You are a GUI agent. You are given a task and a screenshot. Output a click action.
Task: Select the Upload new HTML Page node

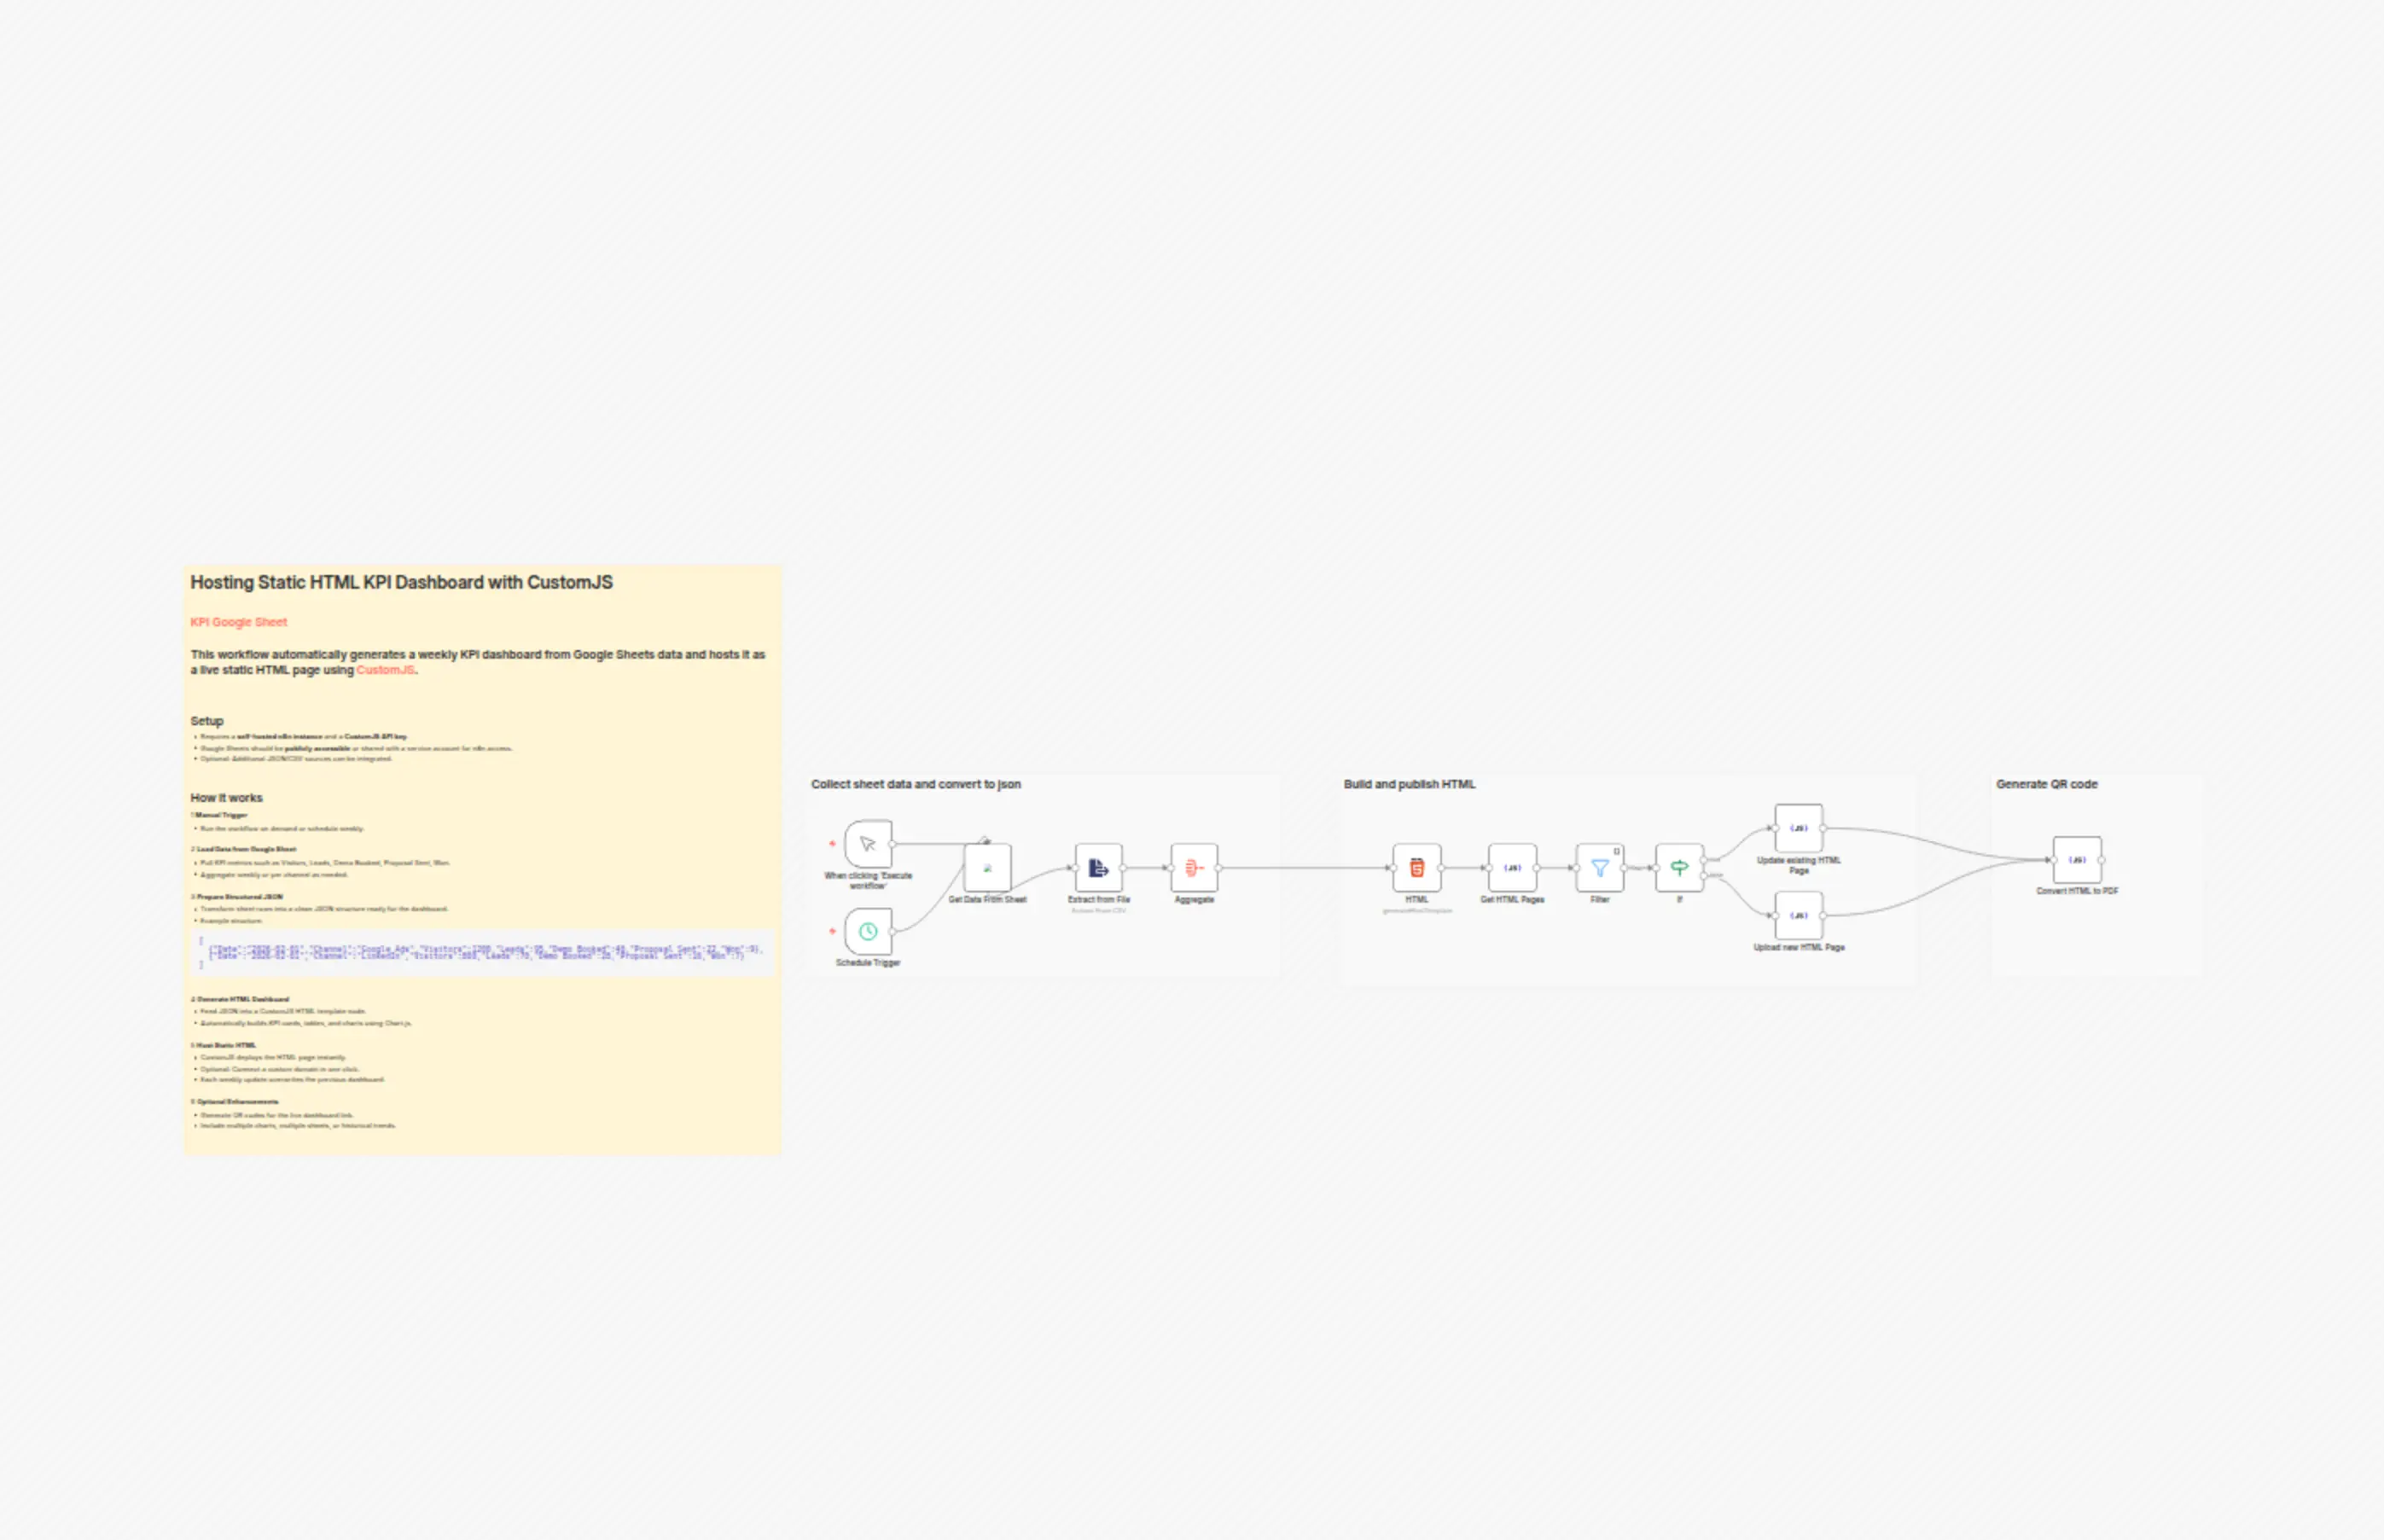[1798, 915]
